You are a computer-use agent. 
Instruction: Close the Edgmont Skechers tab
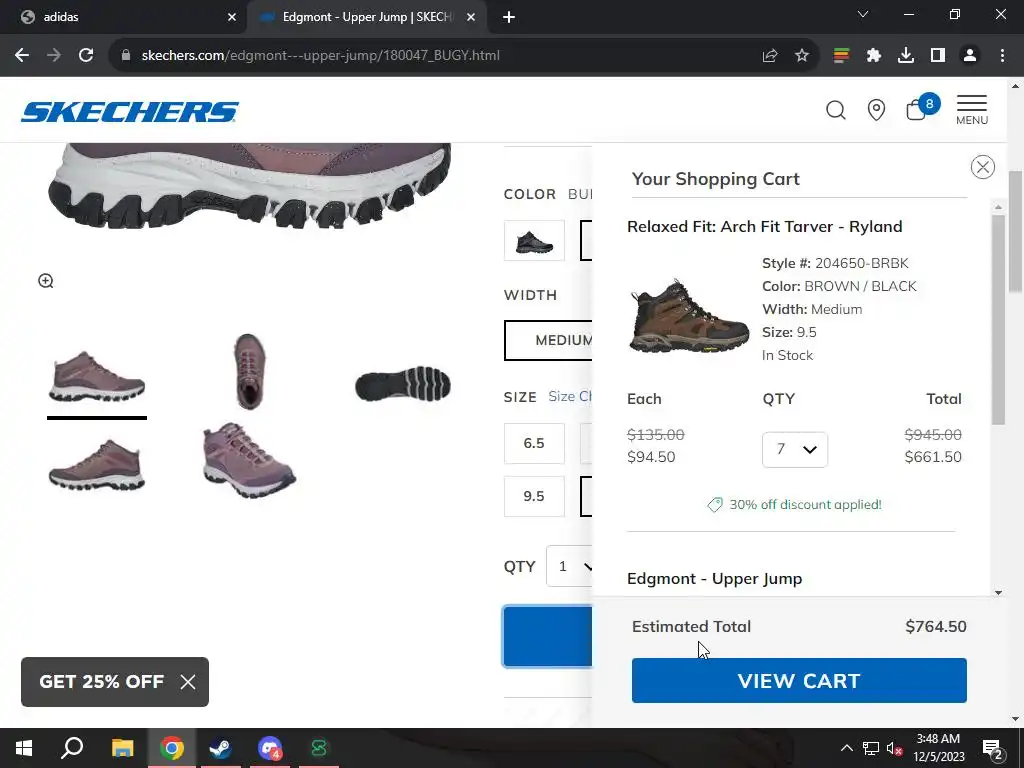click(x=470, y=17)
